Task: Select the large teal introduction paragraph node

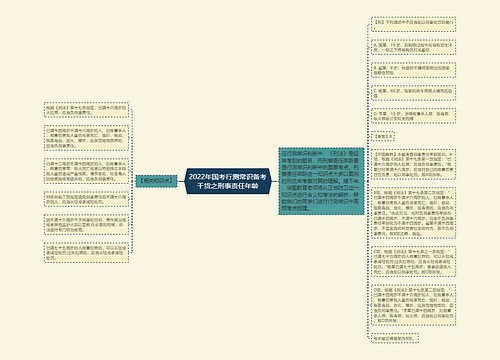Action: pyautogui.click(x=321, y=181)
